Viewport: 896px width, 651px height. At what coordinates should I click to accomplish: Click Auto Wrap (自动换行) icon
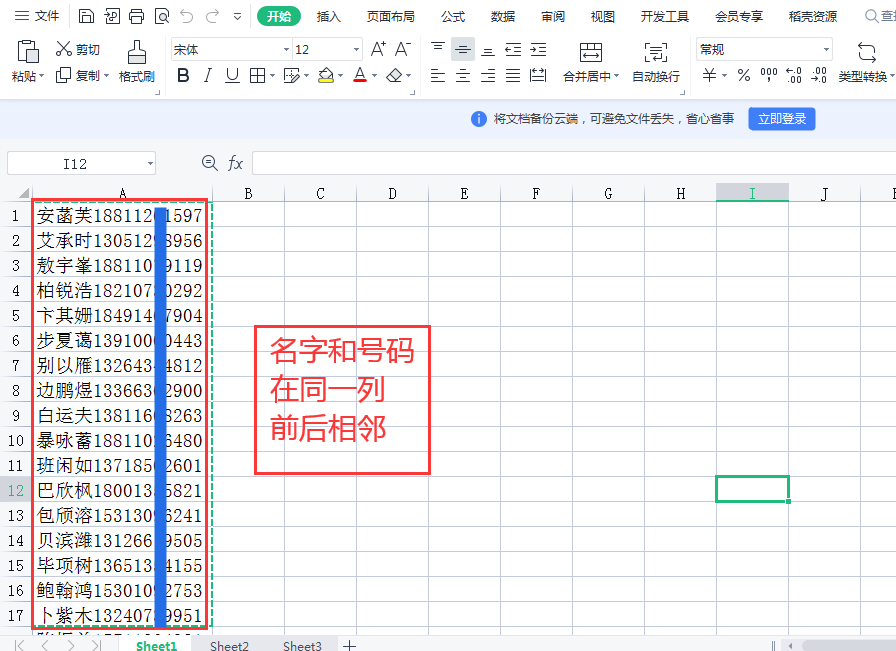pyautogui.click(x=656, y=52)
